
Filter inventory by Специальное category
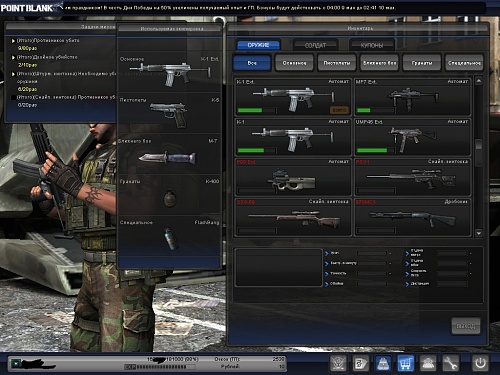(x=464, y=63)
